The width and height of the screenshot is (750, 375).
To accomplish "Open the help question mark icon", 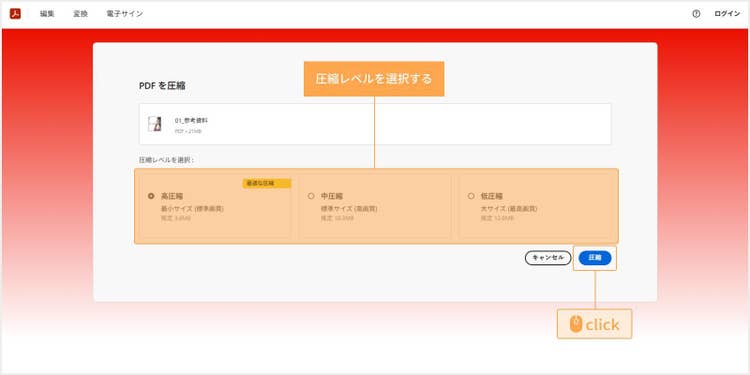I will pyautogui.click(x=696, y=14).
